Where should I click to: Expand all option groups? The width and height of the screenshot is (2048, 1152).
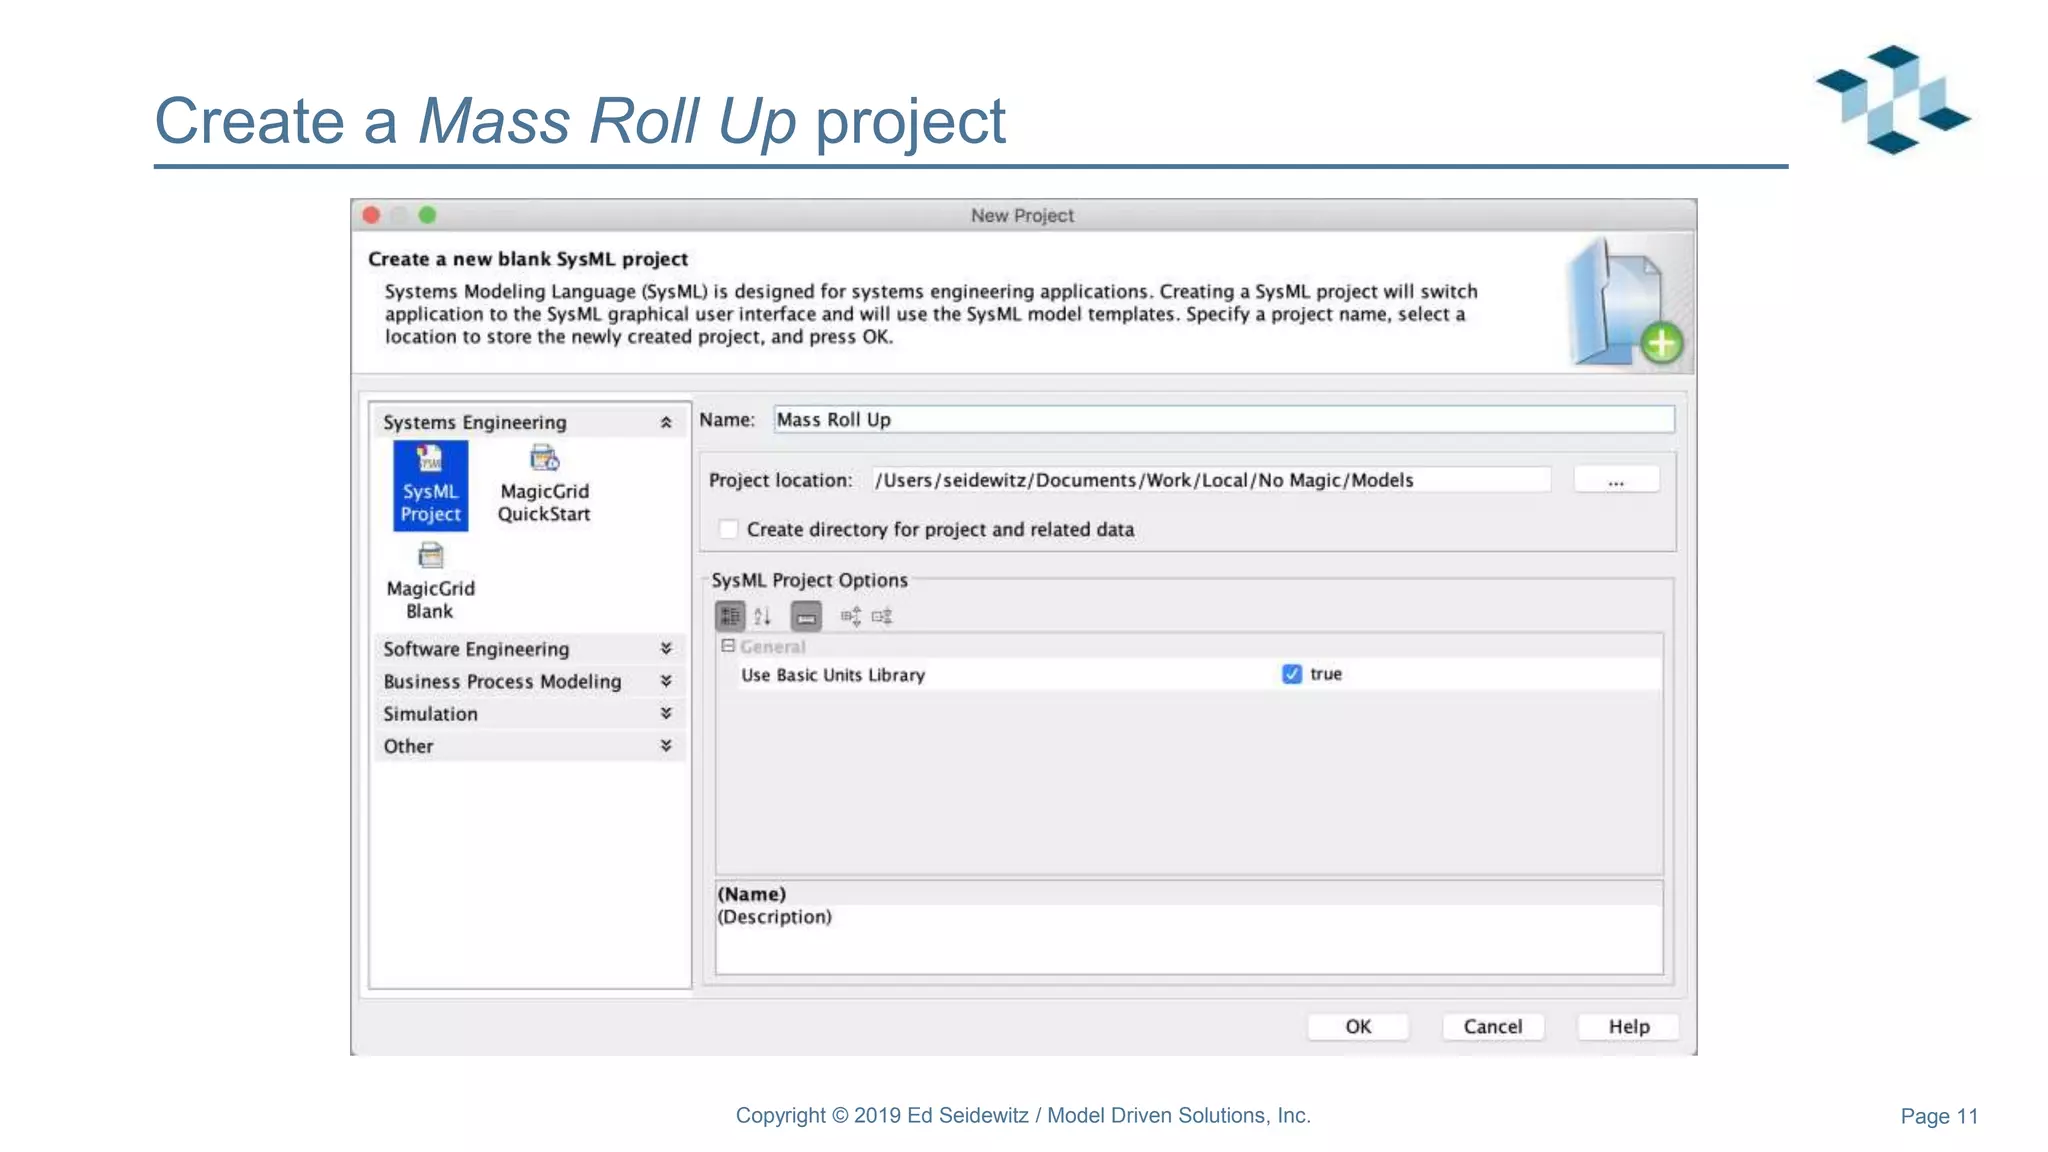pos(850,616)
